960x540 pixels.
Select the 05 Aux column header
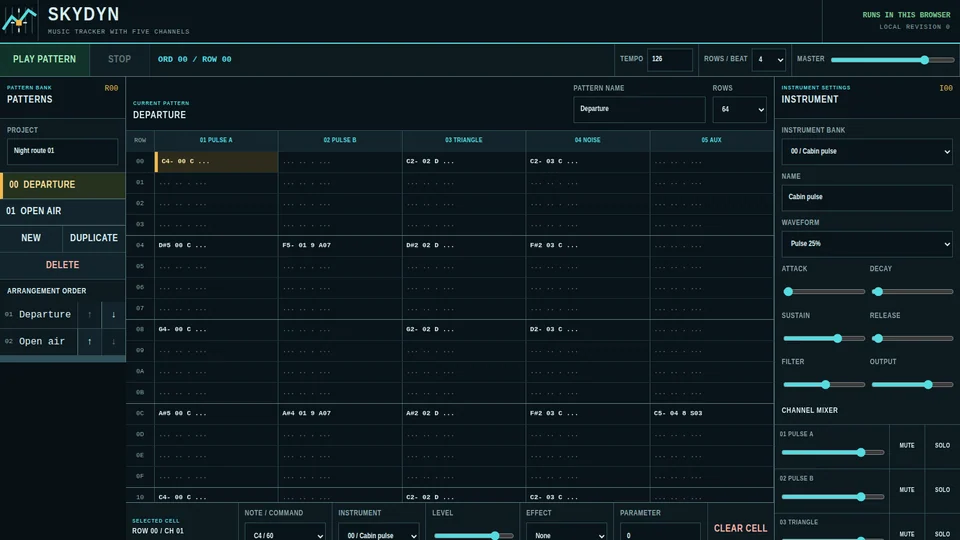coord(711,140)
